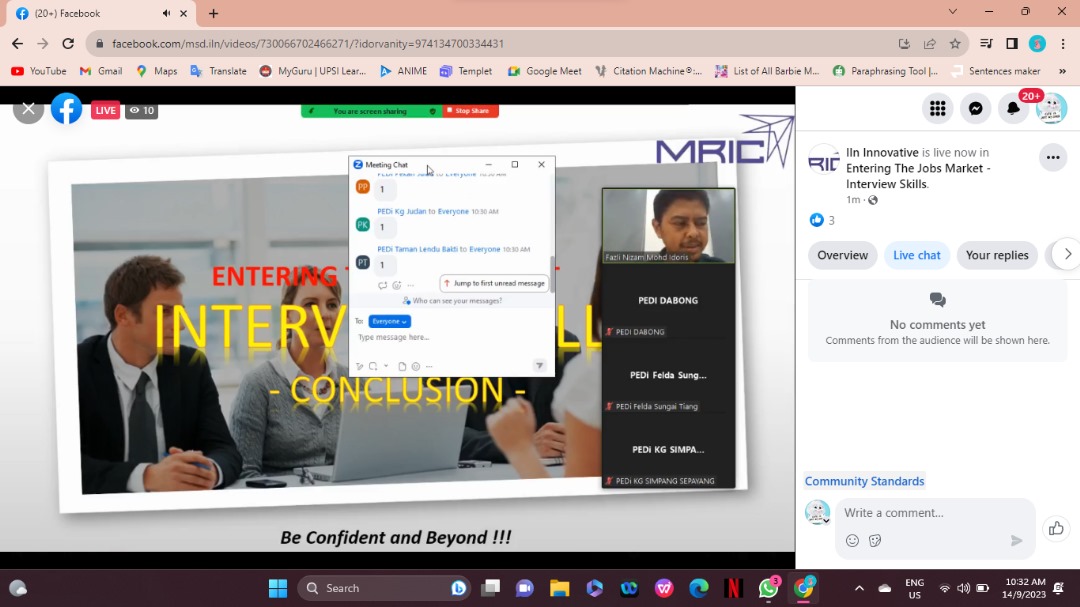The width and height of the screenshot is (1080, 607).
Task: Open the Community Standards link
Action: click(864, 481)
